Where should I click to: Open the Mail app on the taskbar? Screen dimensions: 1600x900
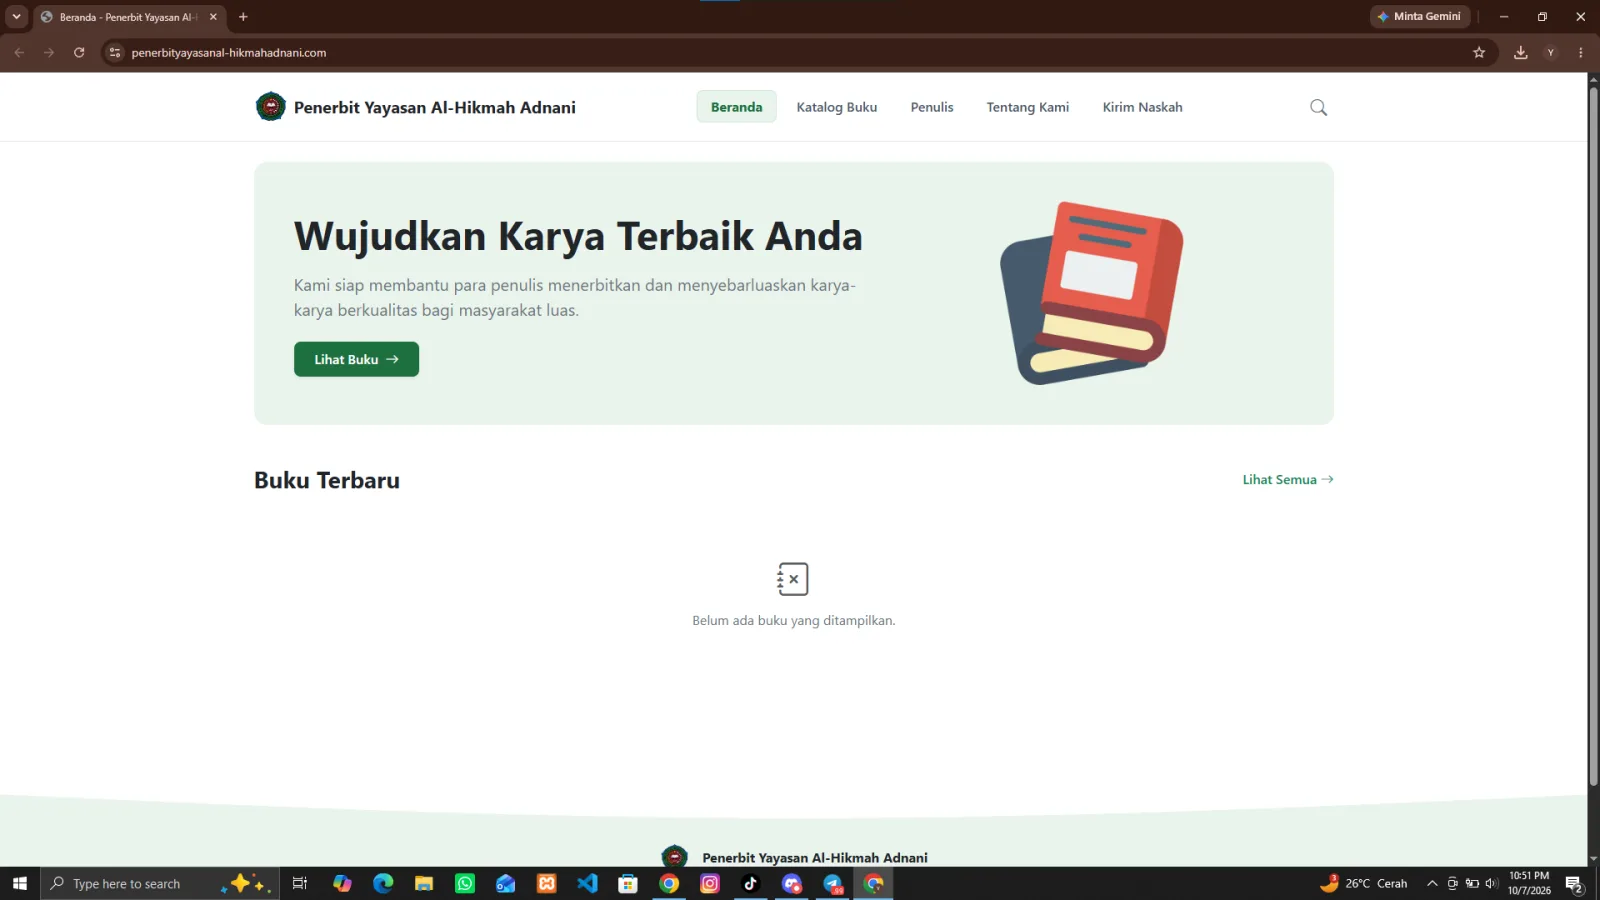505,883
